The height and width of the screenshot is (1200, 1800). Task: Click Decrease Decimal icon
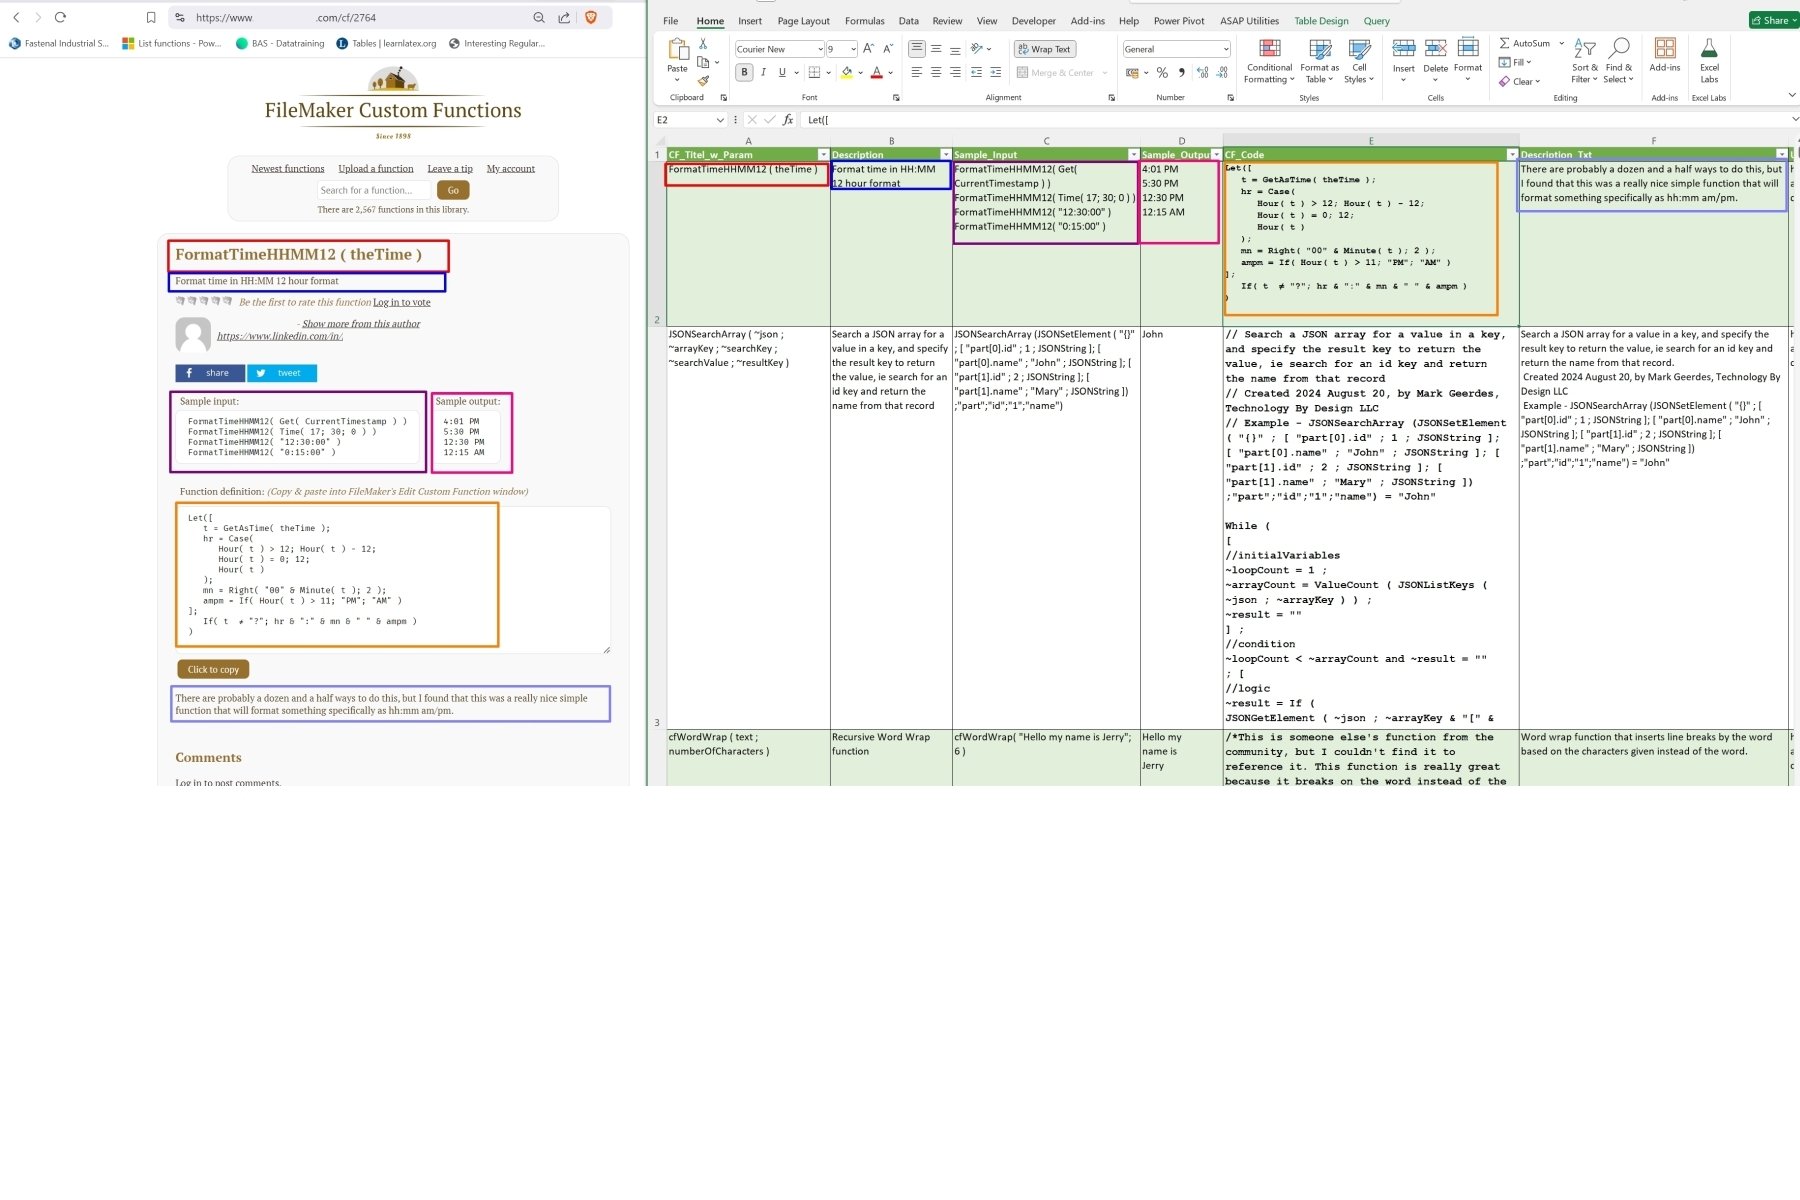click(x=1222, y=72)
